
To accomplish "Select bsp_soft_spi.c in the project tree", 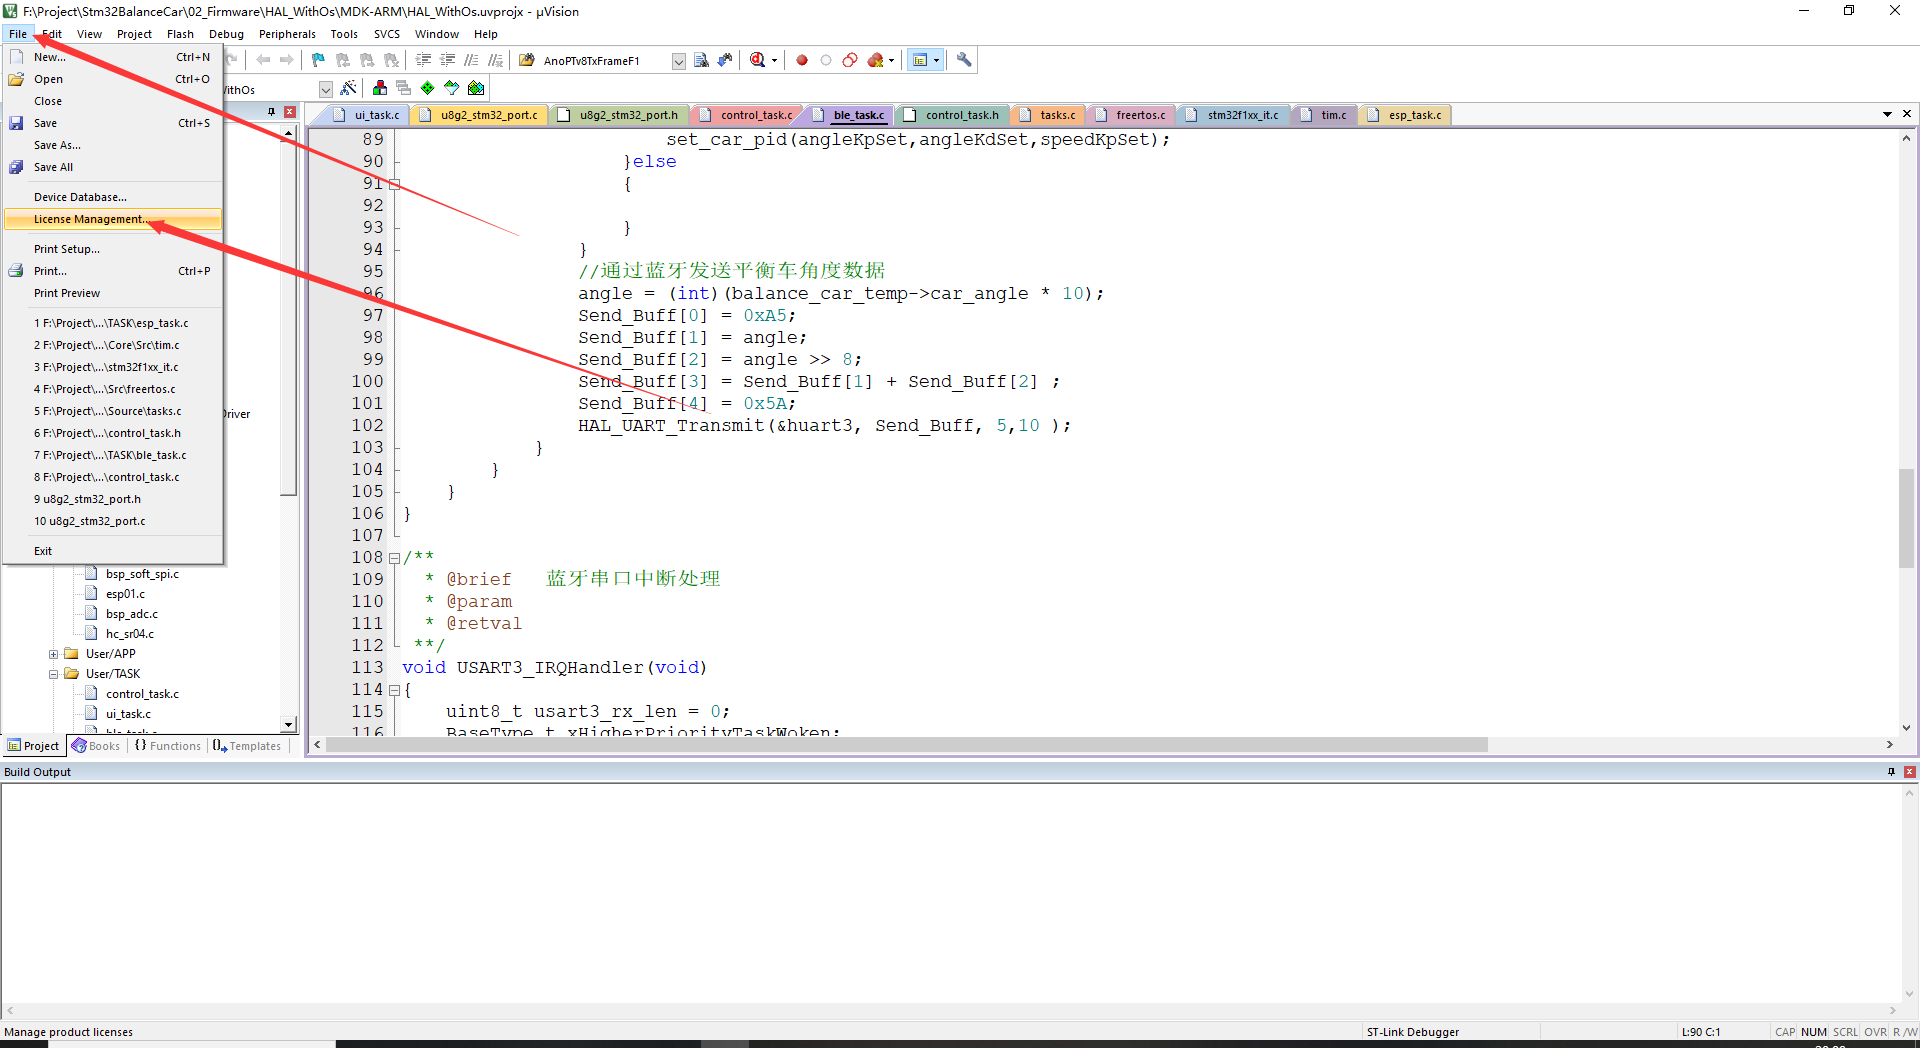I will [x=142, y=574].
